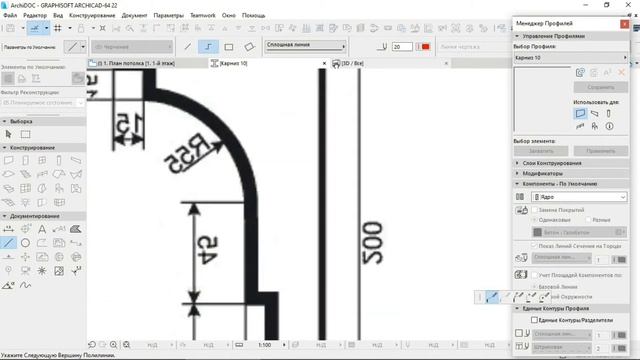The height and width of the screenshot is (360, 640).
Task: Click Бетон surface material swatch
Action: coord(537,232)
